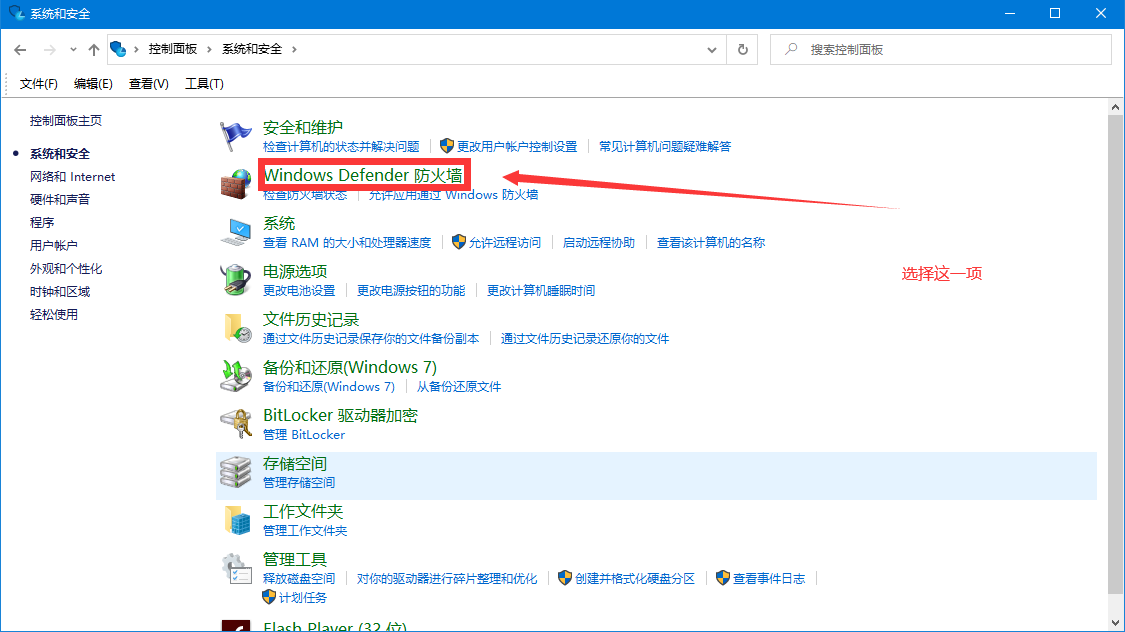Select 程序 in sidebar

point(42,222)
